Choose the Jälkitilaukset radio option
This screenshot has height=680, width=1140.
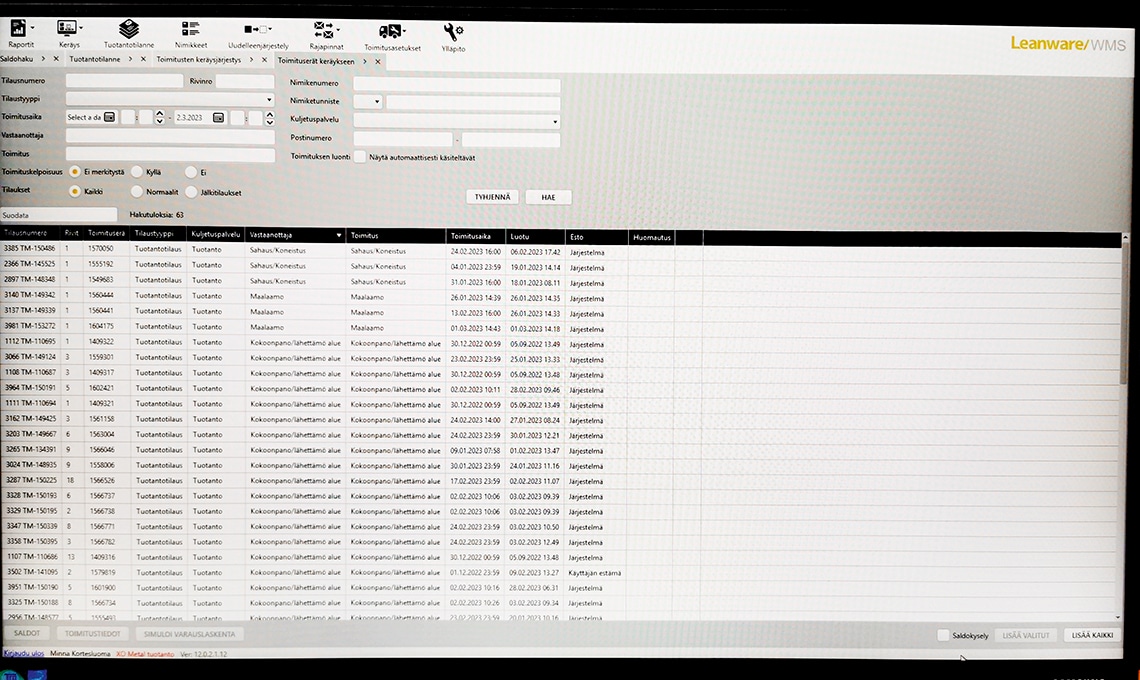[x=176, y=192]
